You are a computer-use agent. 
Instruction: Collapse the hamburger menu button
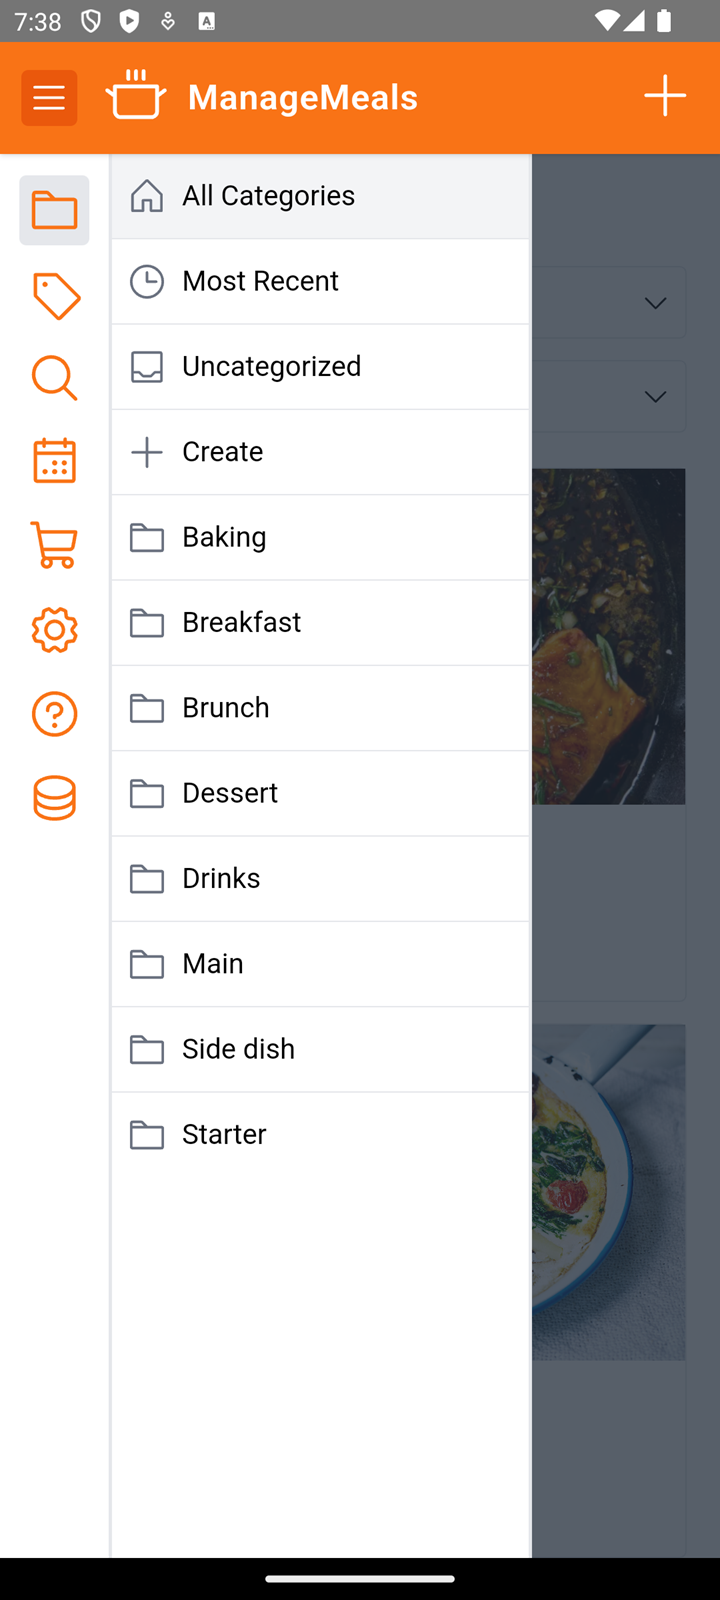coord(49,98)
